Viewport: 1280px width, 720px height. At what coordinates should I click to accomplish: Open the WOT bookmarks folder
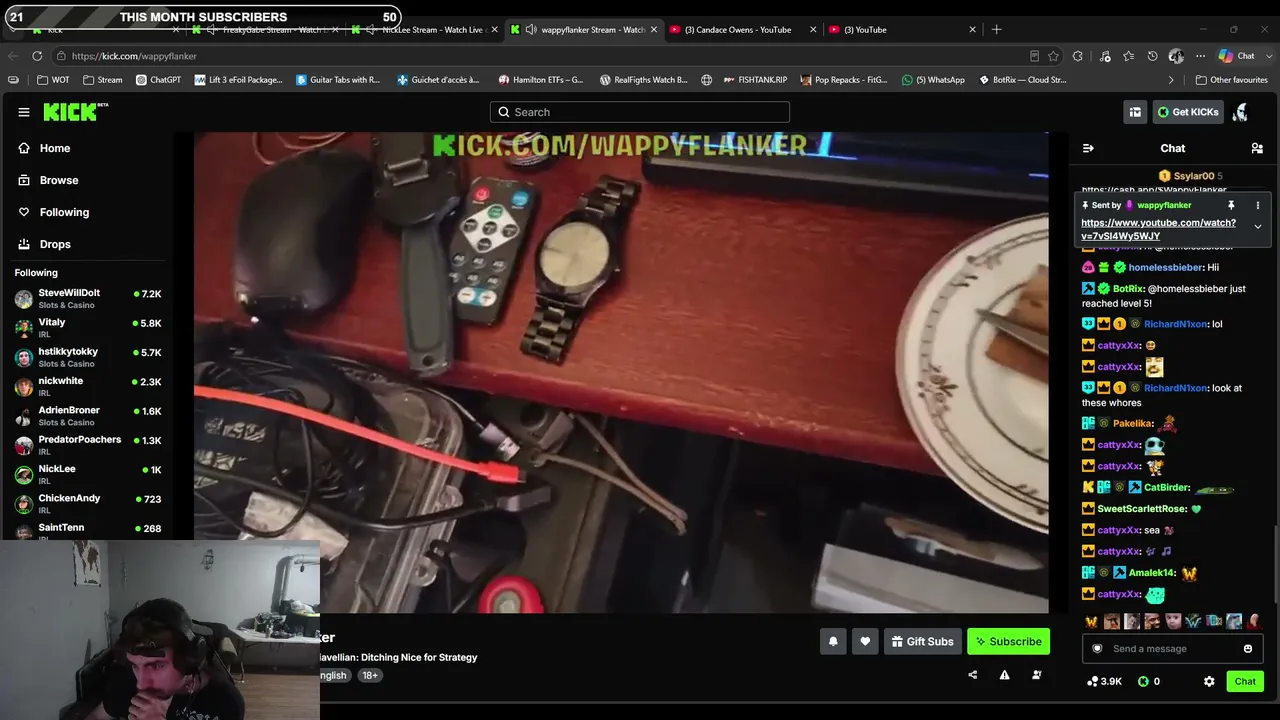53,80
